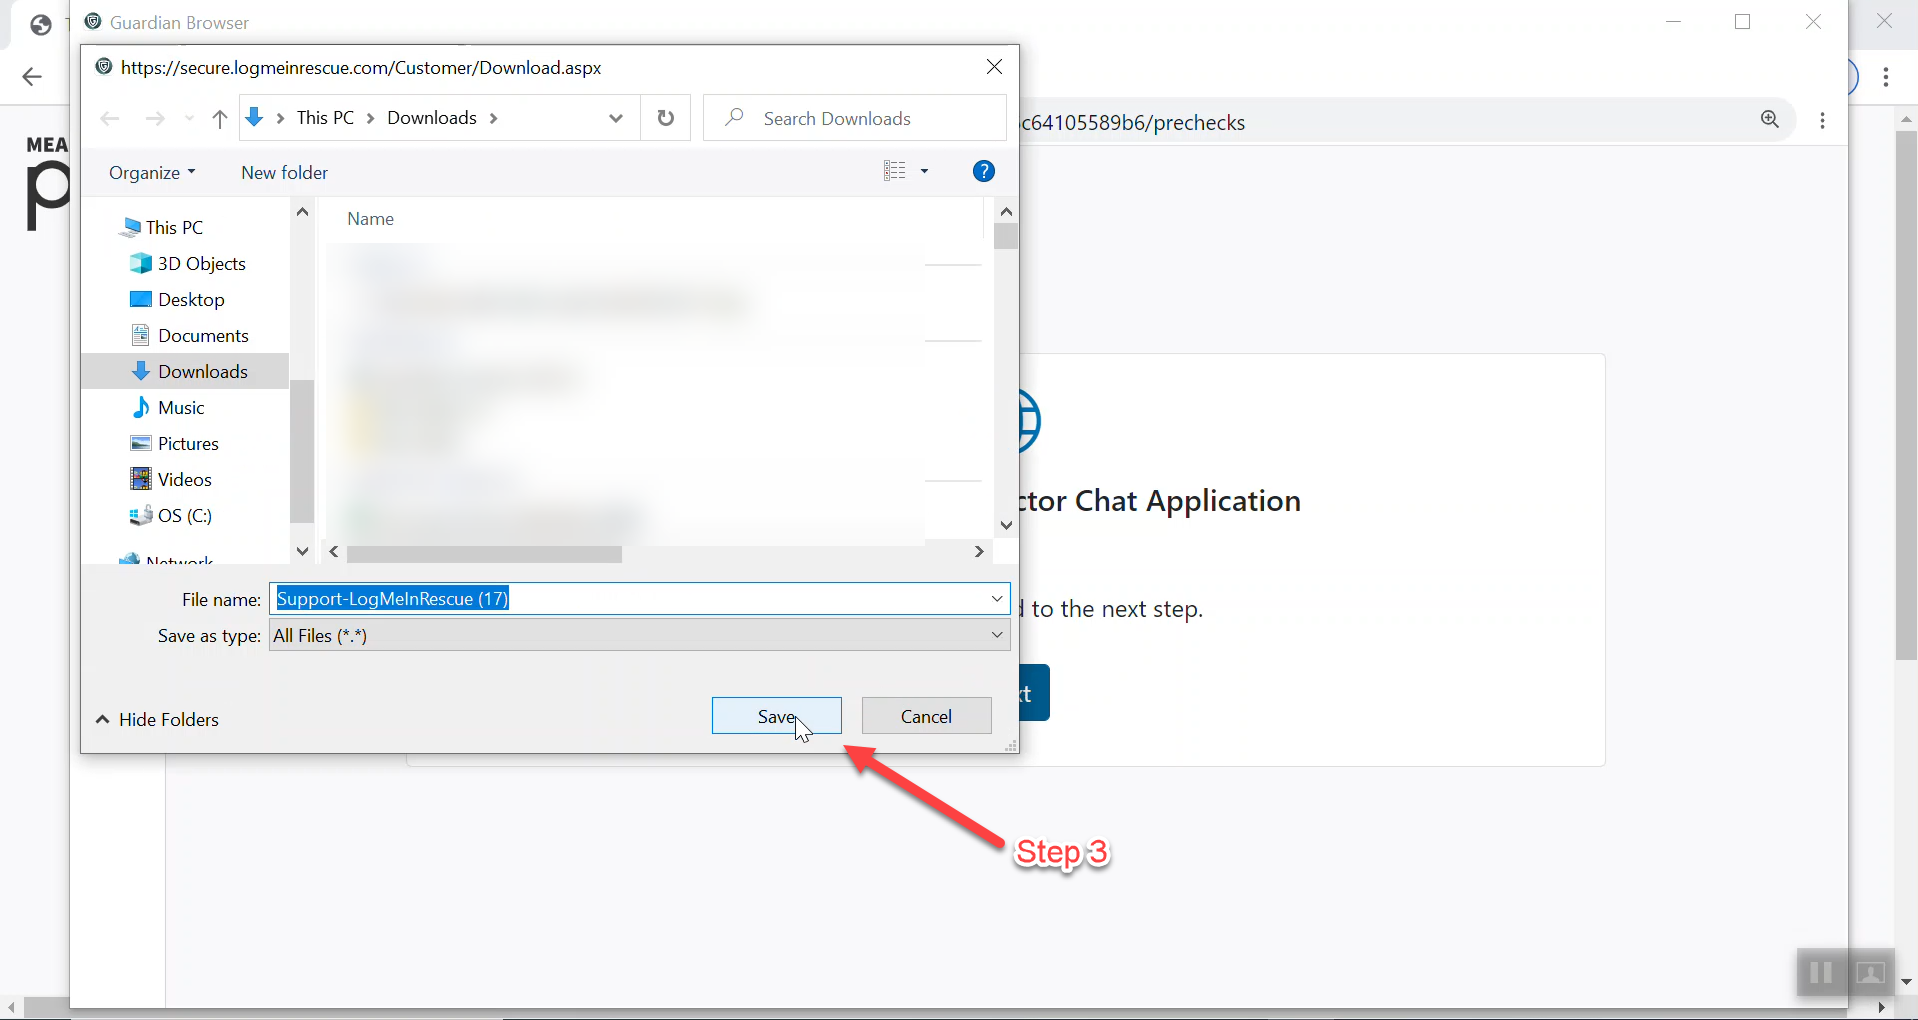Go up one folder level
Image resolution: width=1918 pixels, height=1020 pixels.
point(220,119)
